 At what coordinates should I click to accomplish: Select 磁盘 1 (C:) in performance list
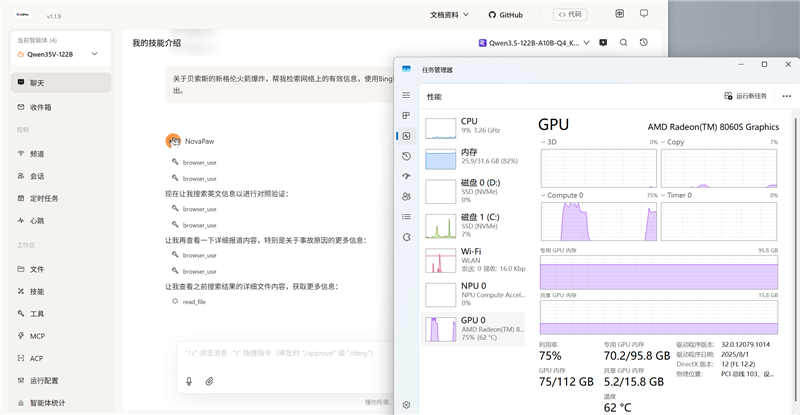coord(473,226)
